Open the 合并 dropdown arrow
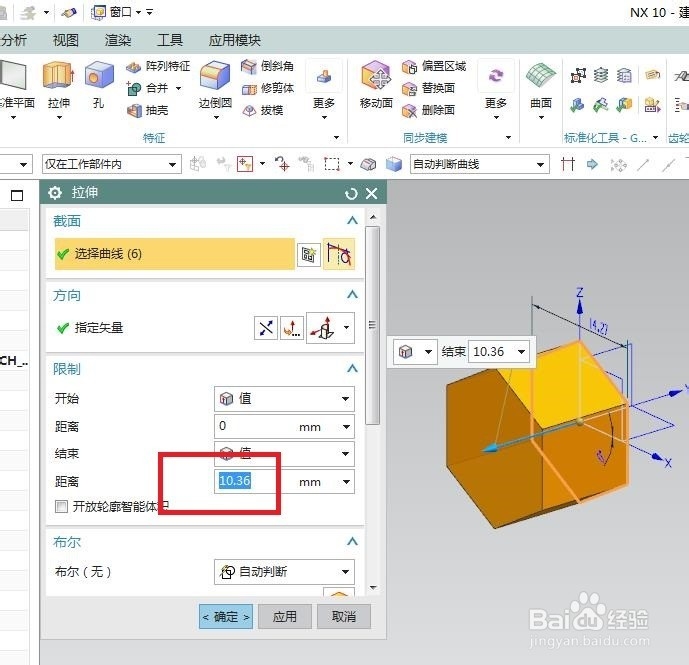 (x=178, y=88)
